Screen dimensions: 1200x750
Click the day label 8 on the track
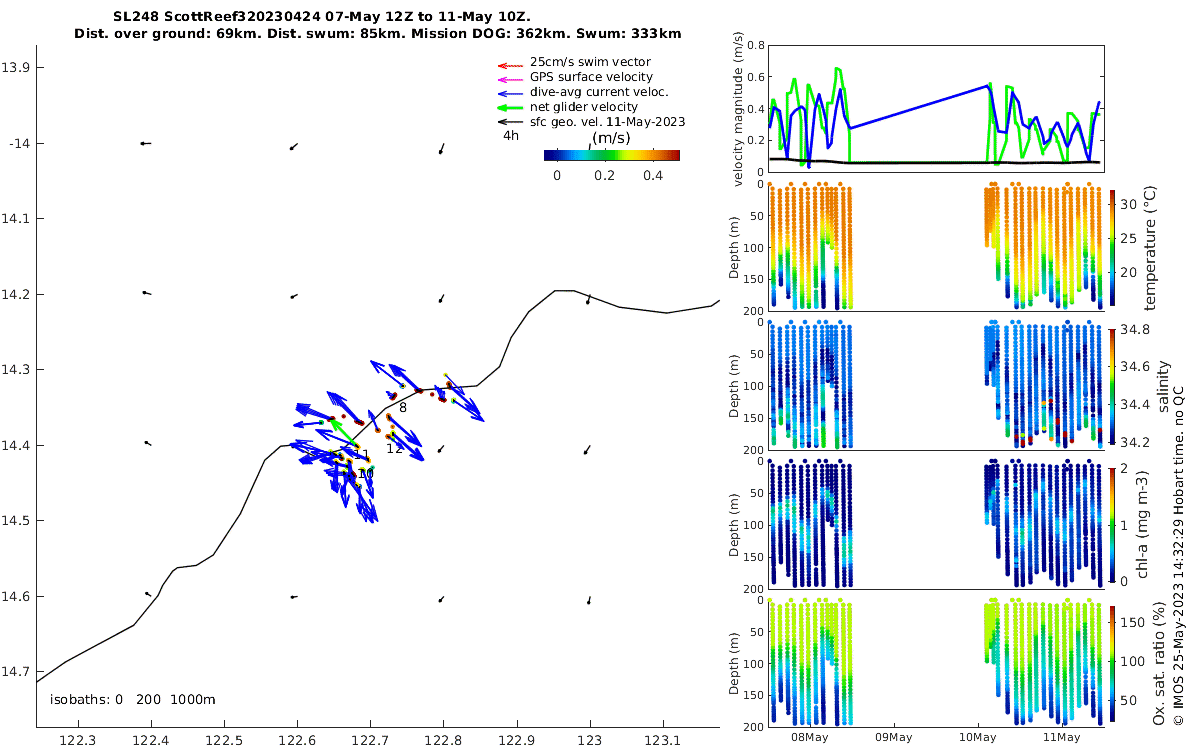403,407
